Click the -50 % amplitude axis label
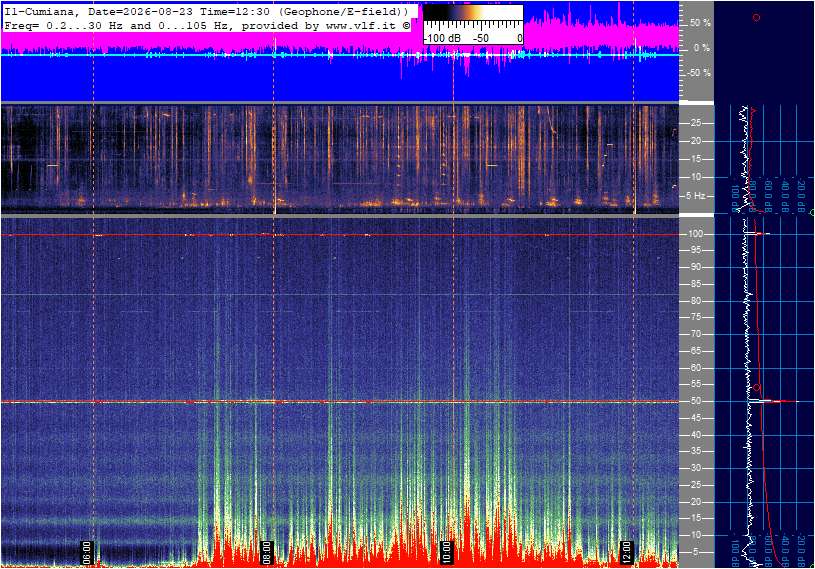Viewport: 815px width, 569px height. coord(699,73)
